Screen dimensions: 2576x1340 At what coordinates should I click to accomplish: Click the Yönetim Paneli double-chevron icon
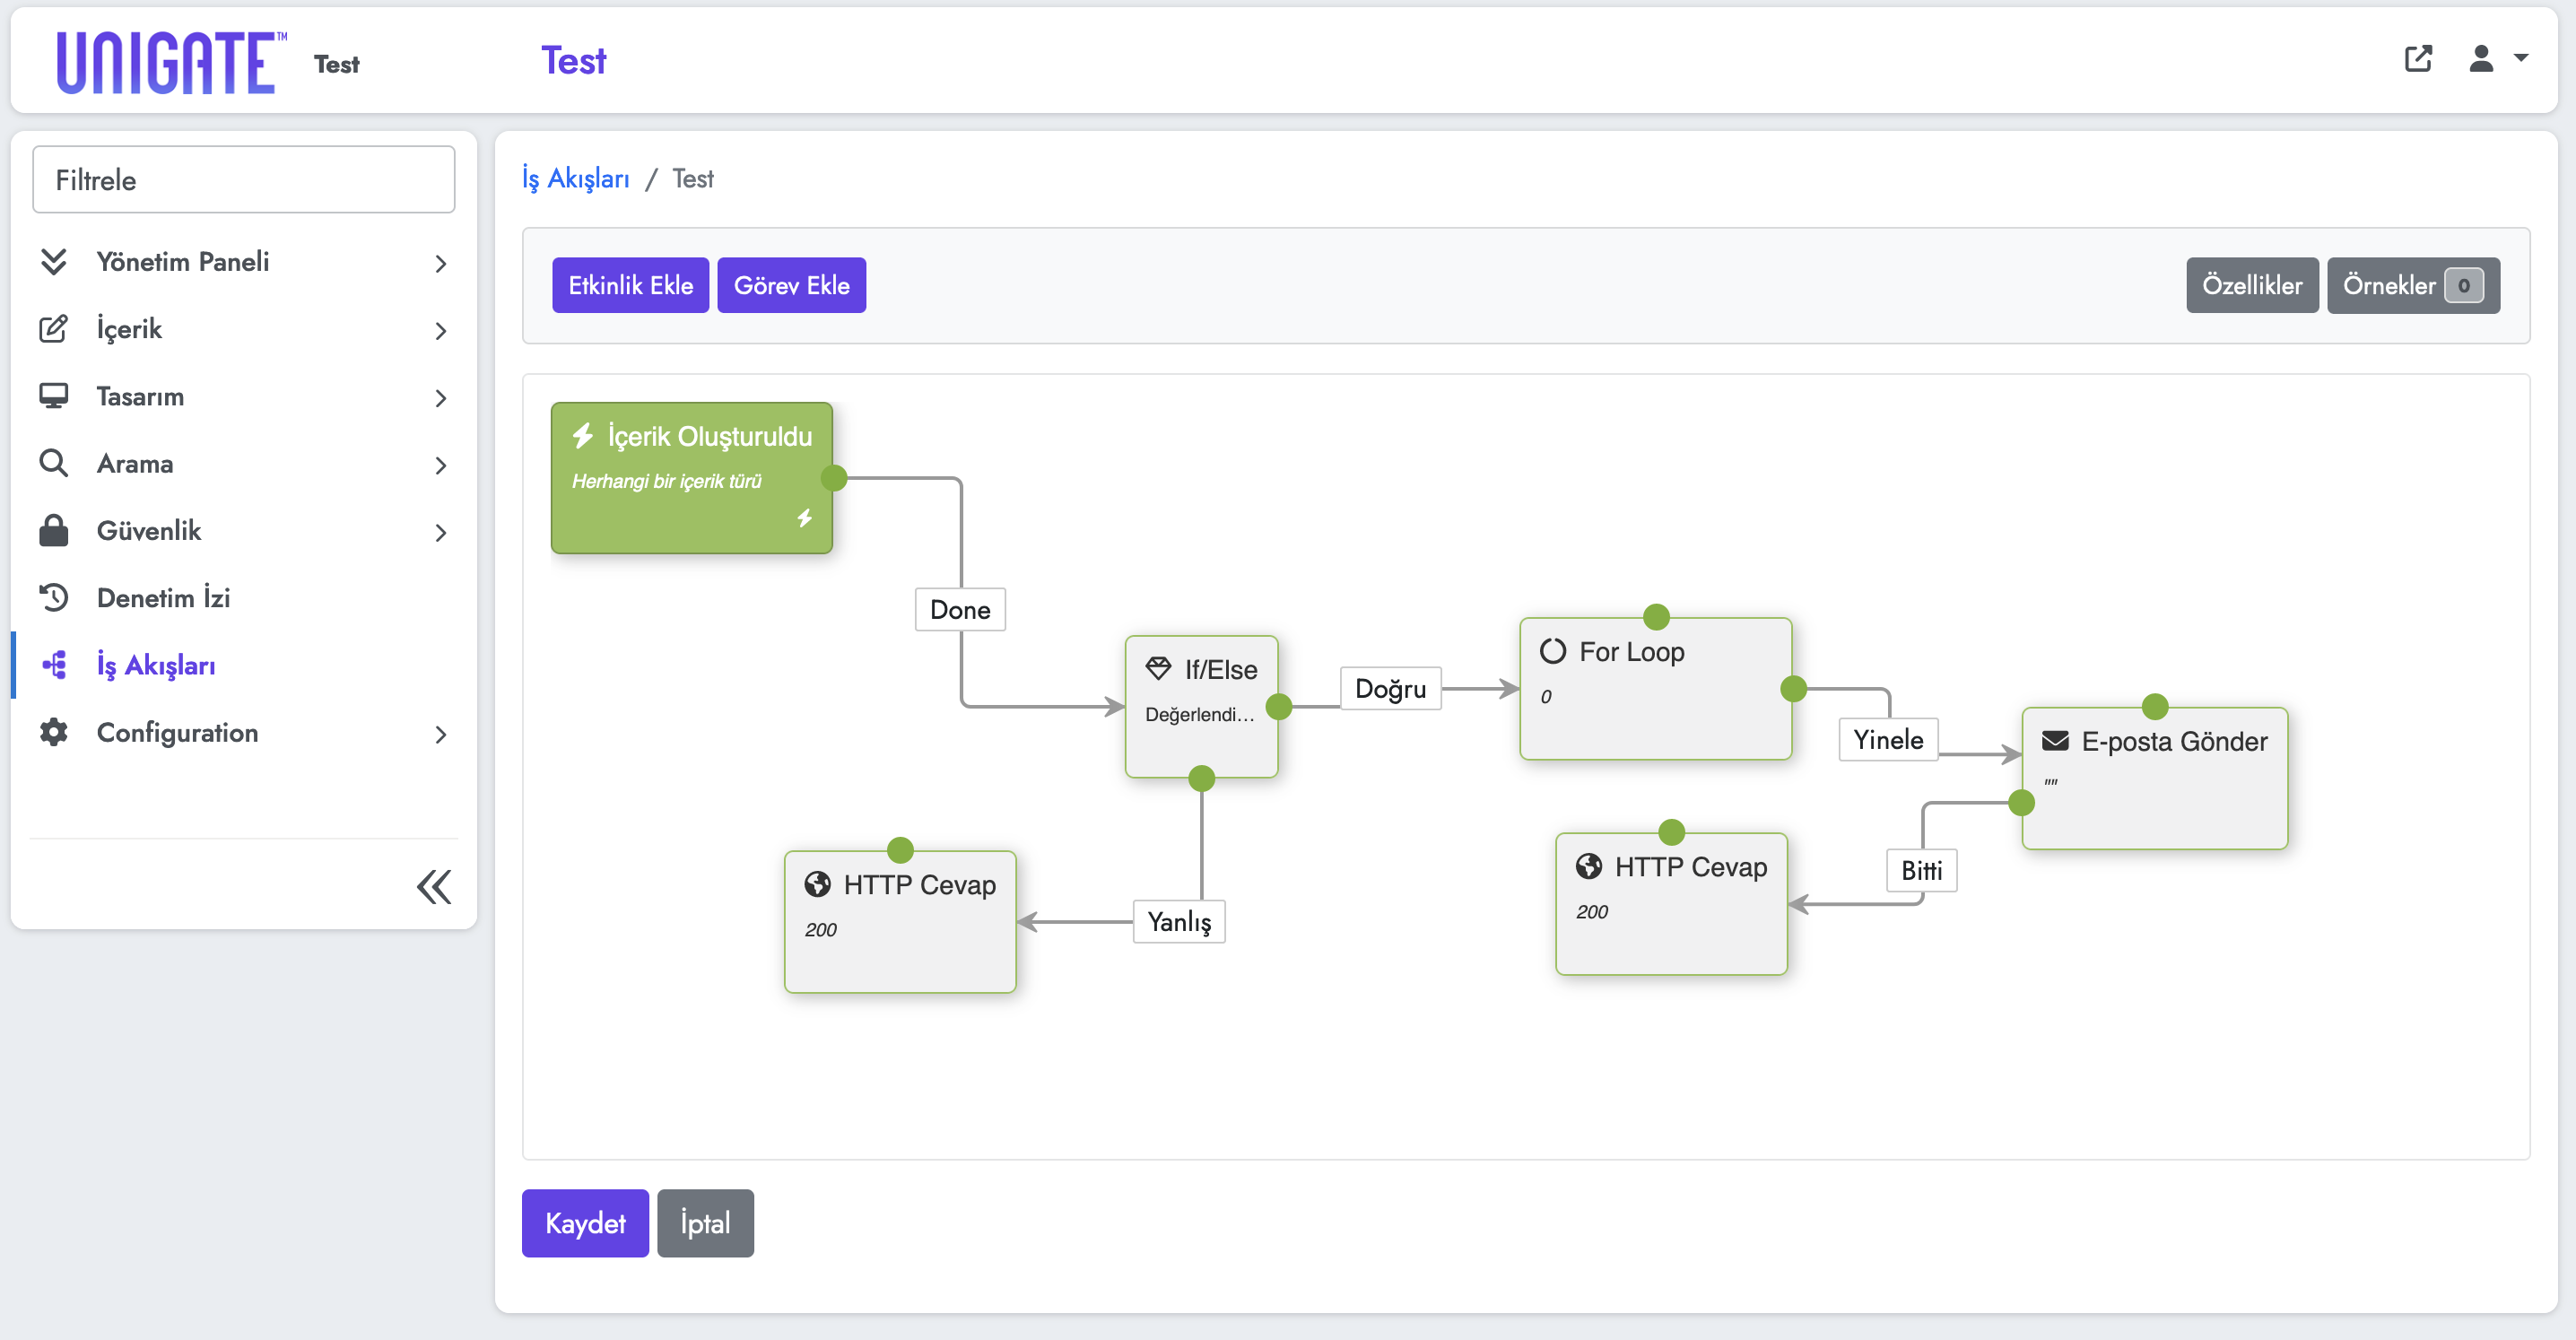click(x=53, y=262)
